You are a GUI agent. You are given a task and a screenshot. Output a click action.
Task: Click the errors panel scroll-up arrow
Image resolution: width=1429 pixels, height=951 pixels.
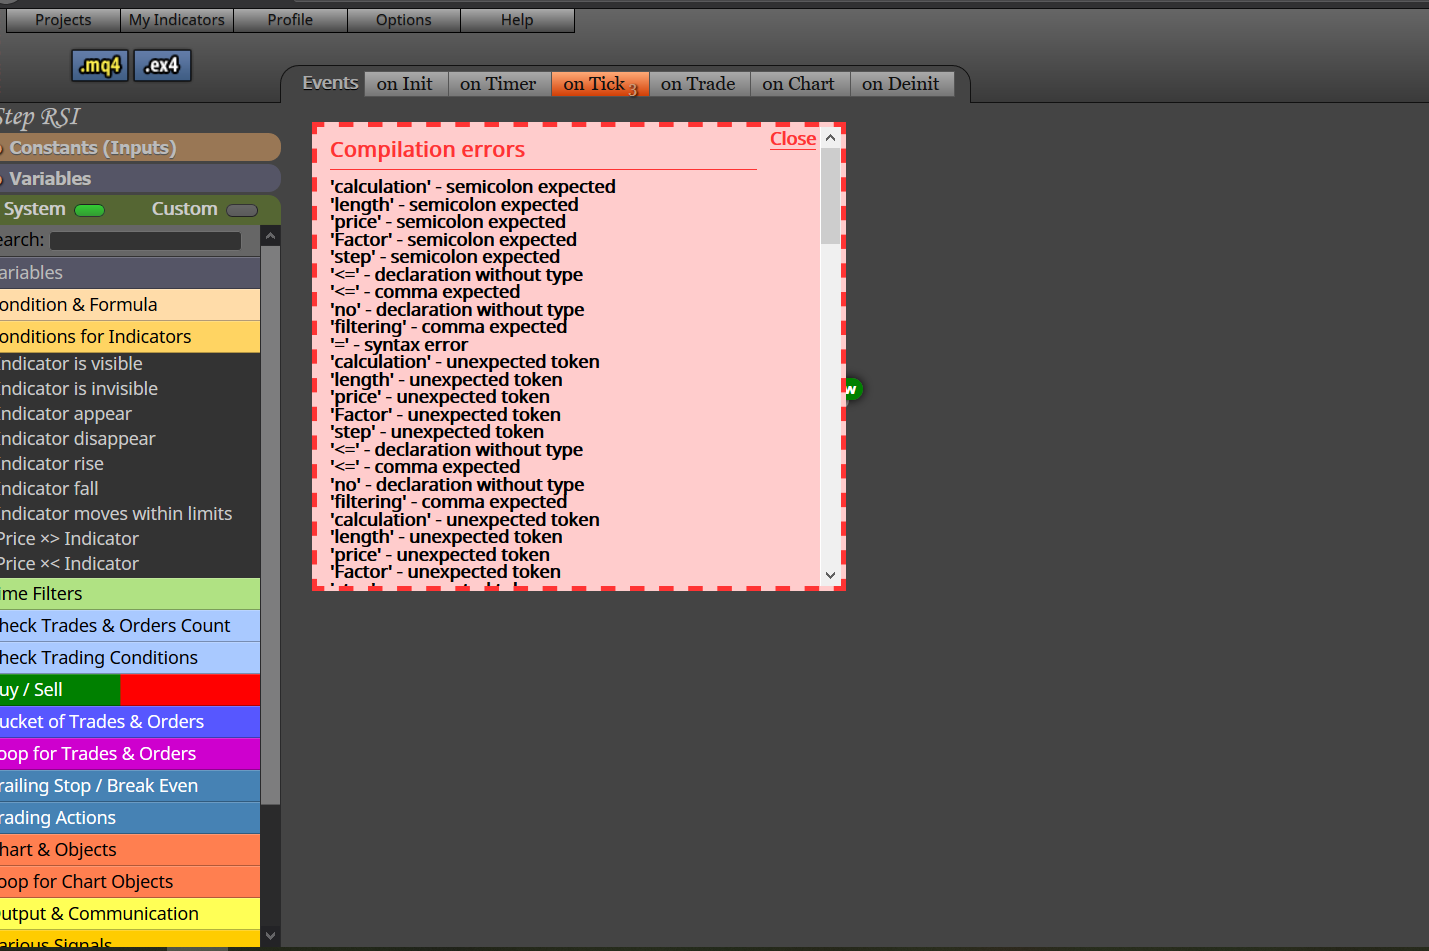point(830,138)
